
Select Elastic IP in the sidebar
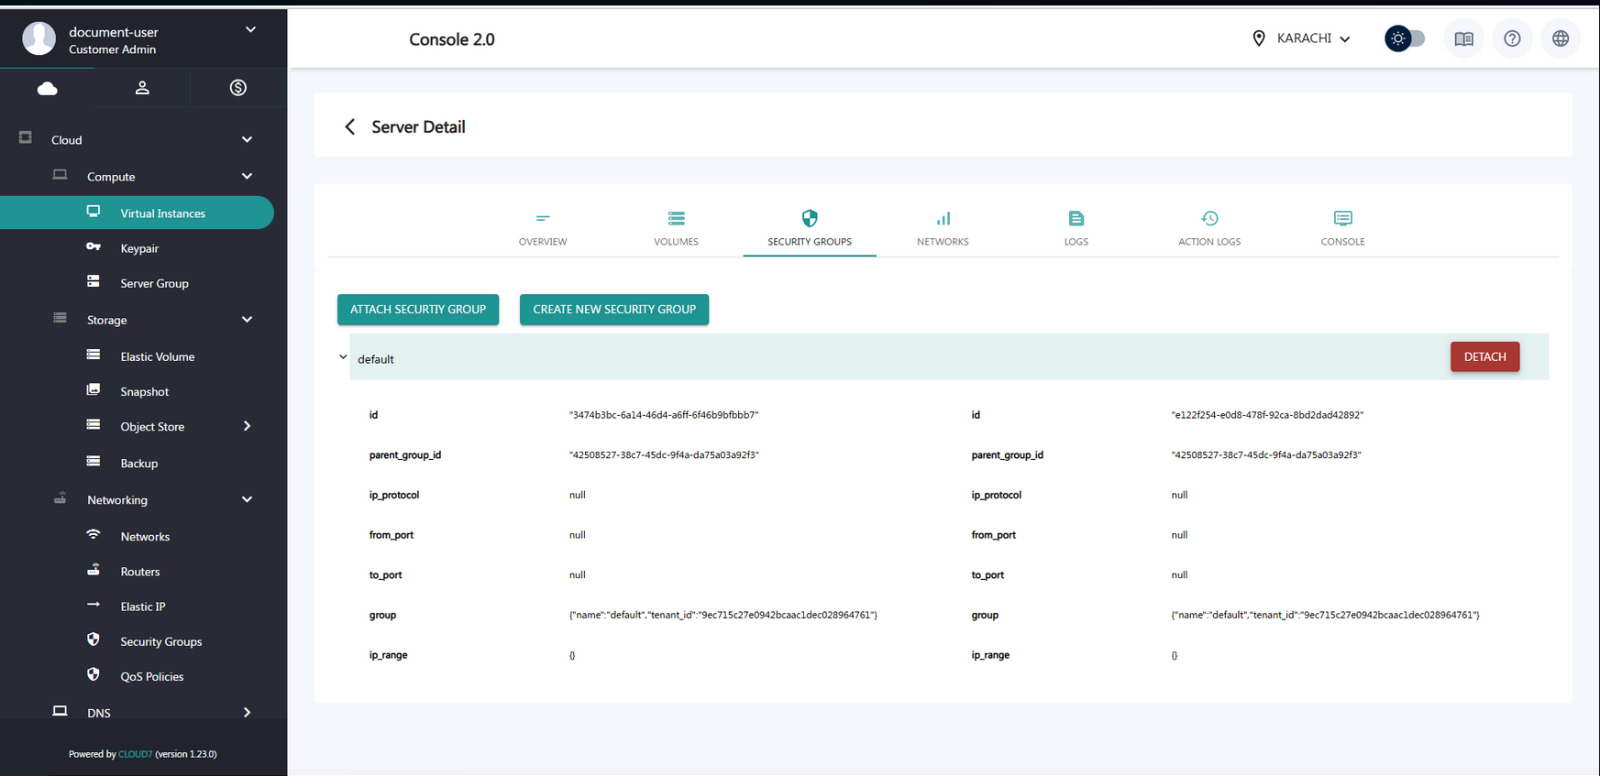(x=143, y=606)
